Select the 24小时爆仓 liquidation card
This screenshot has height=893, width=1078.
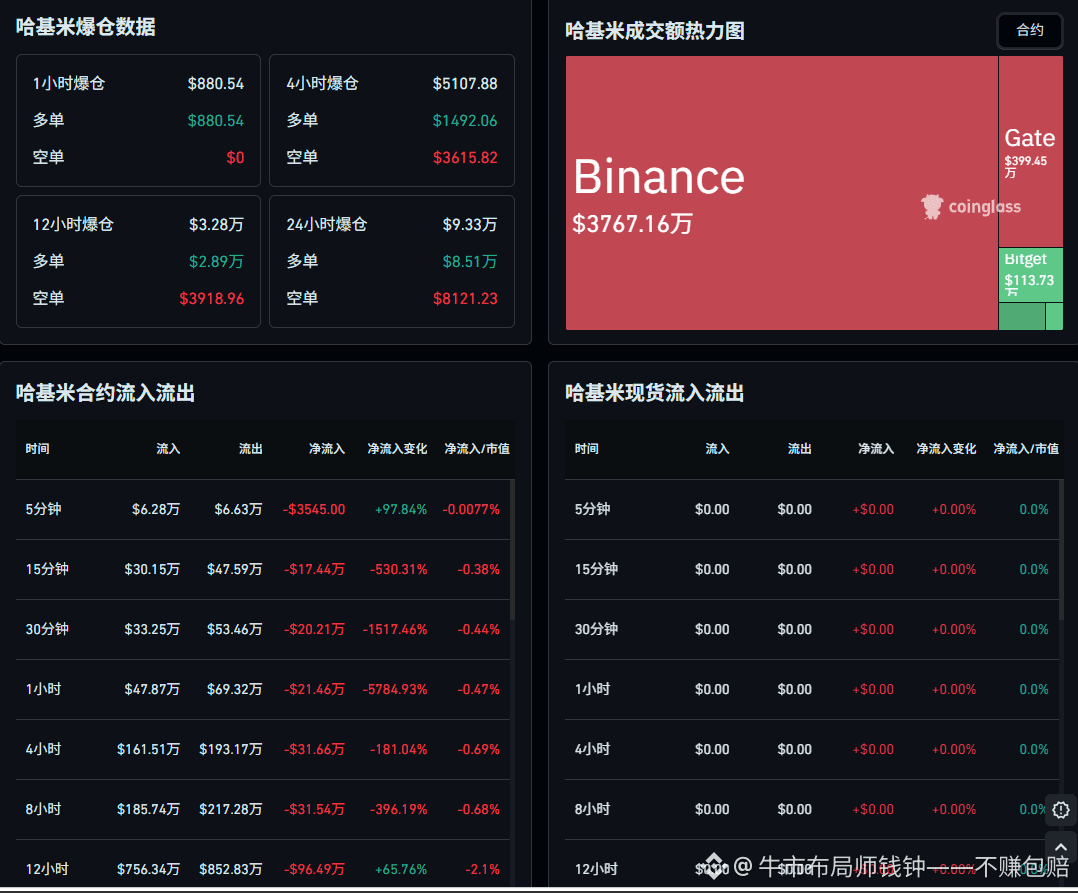click(x=392, y=261)
